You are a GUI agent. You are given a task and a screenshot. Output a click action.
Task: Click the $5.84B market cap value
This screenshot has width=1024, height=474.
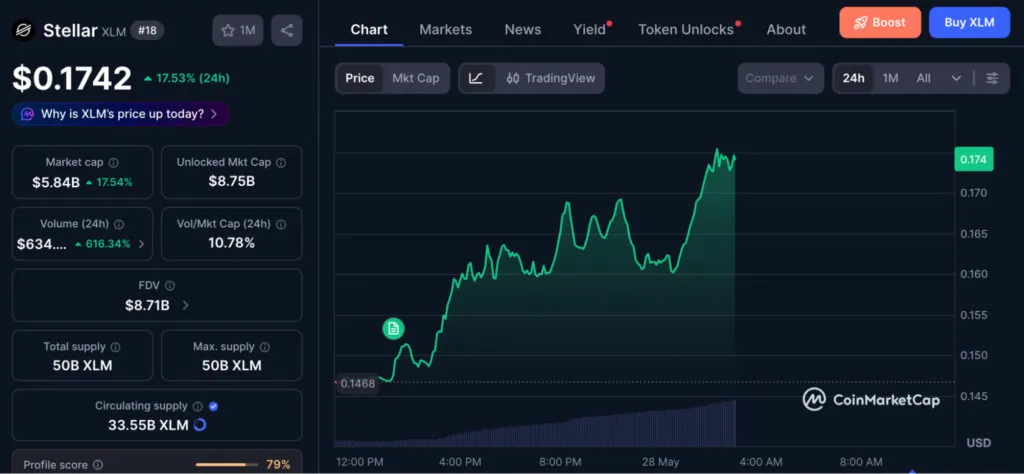tap(56, 182)
